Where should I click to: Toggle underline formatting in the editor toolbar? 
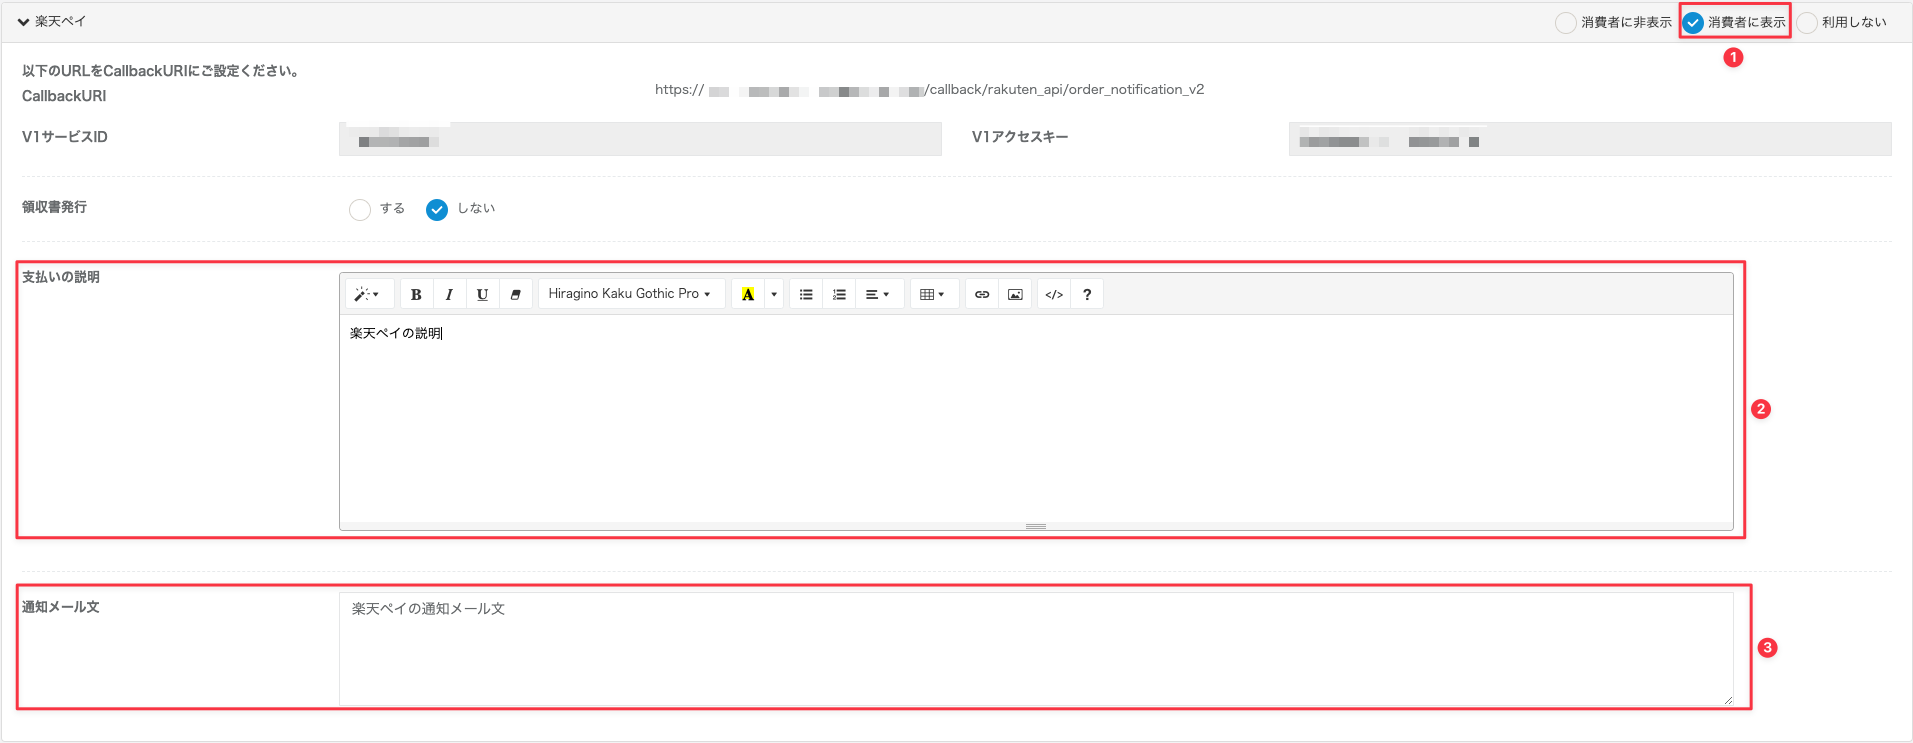click(x=482, y=294)
